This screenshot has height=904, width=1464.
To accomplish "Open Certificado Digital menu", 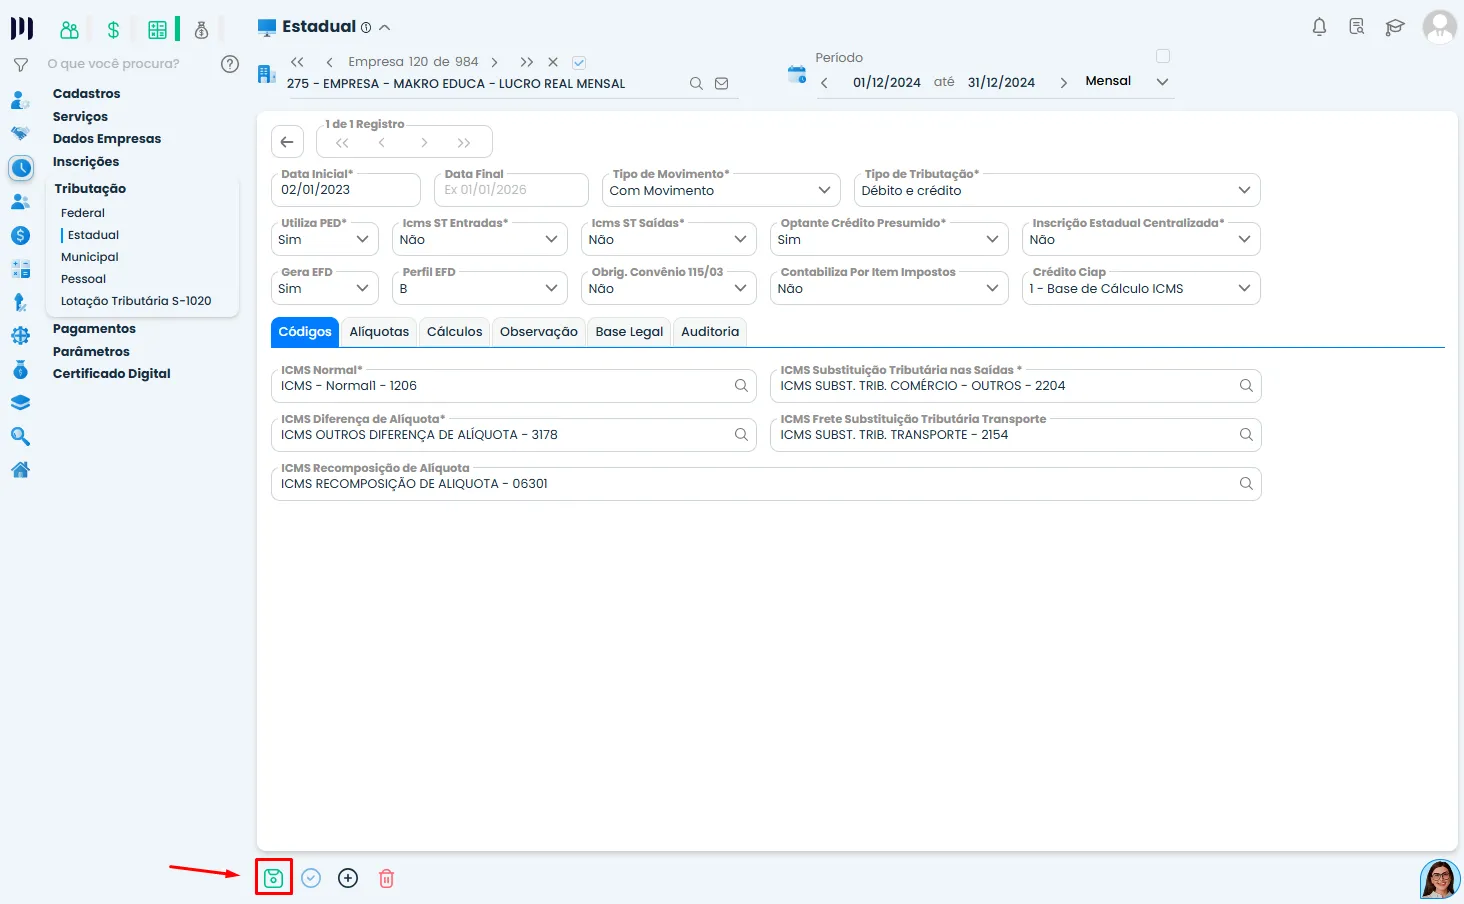I will point(112,374).
